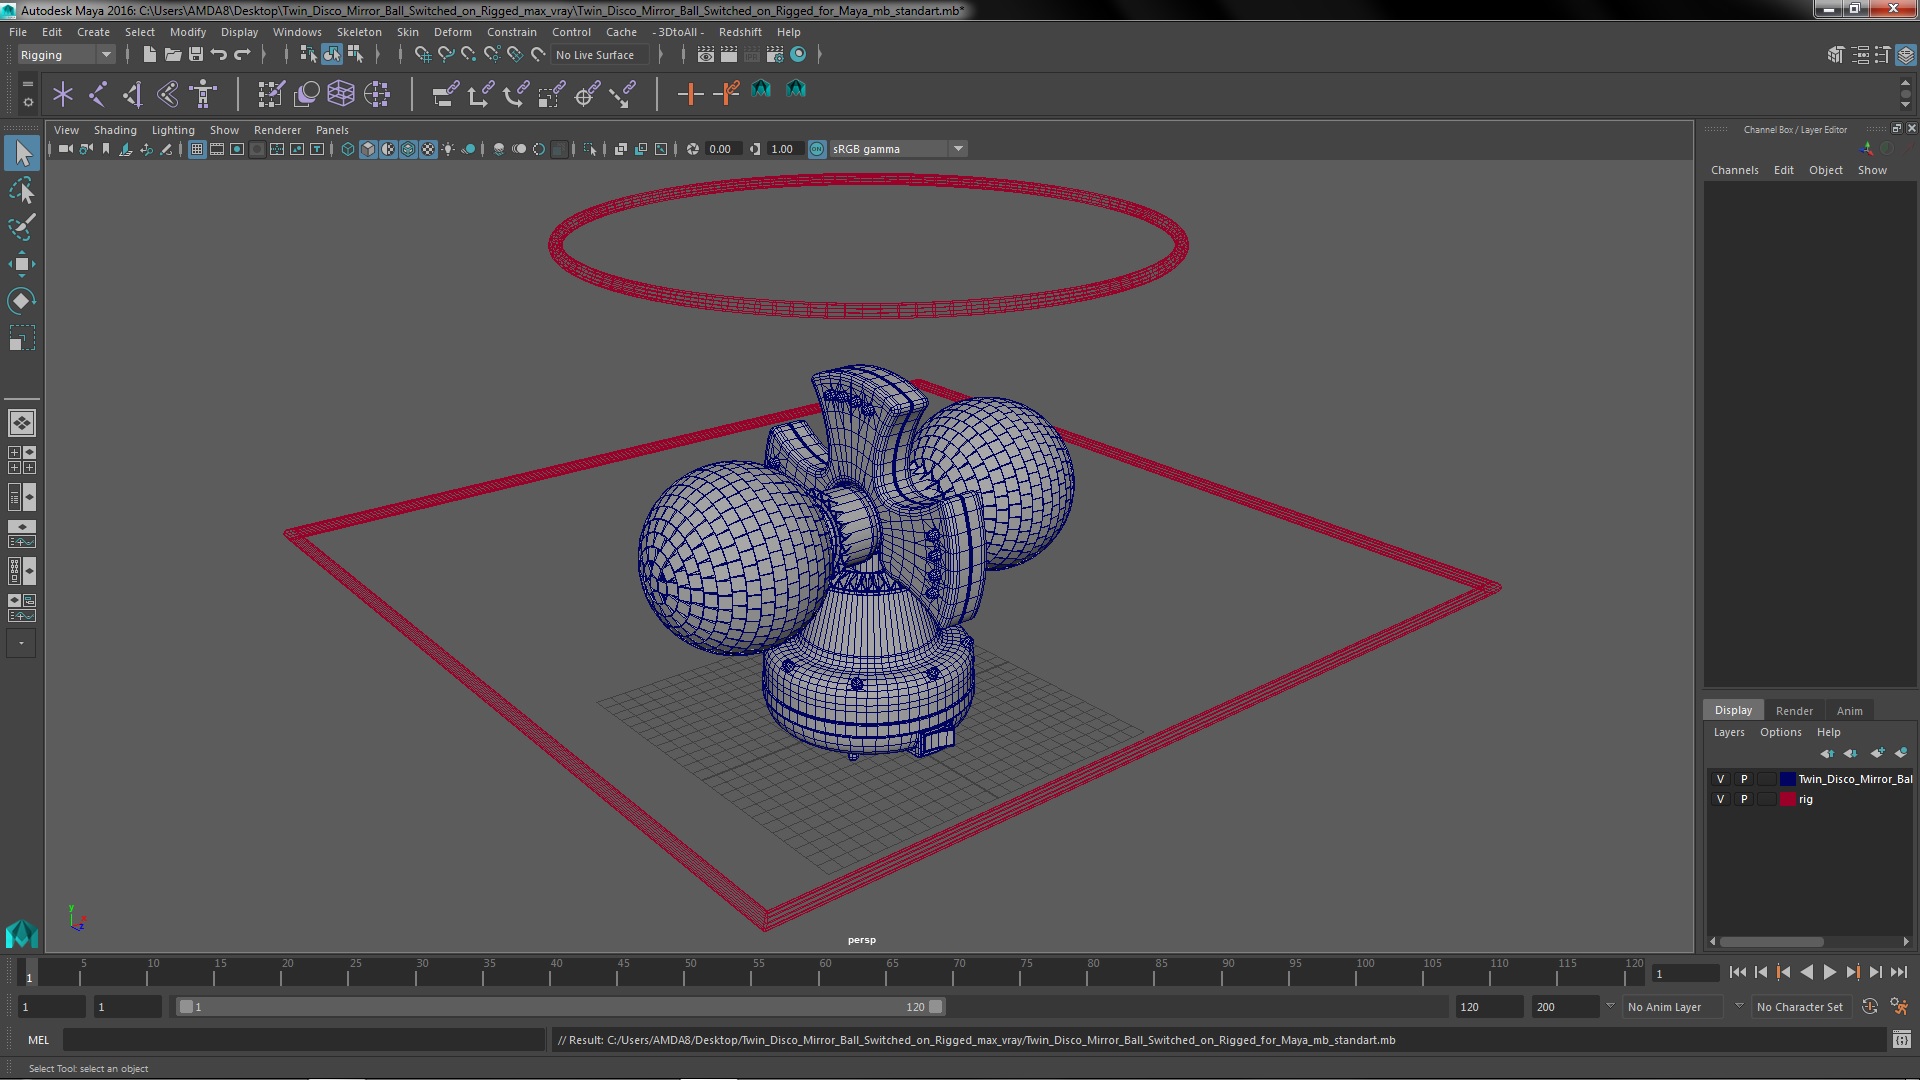Click the layer editor horizontal scrollbar
The height and width of the screenshot is (1080, 1920).
(1771, 941)
